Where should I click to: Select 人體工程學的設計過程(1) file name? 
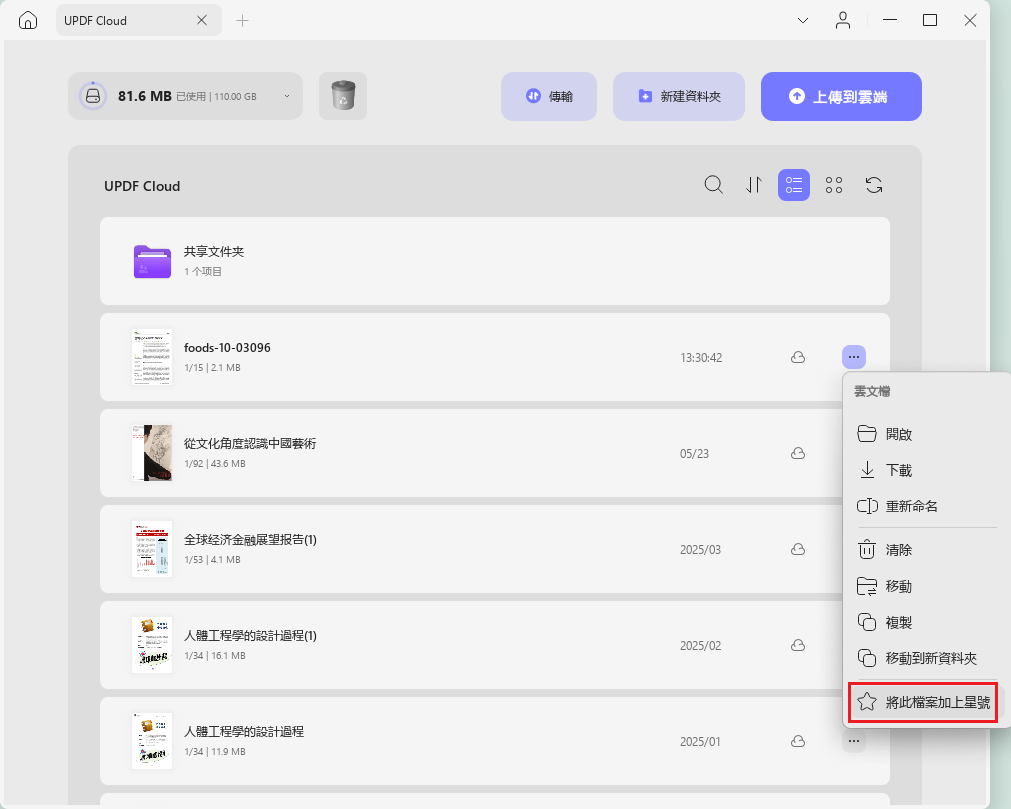pos(250,636)
